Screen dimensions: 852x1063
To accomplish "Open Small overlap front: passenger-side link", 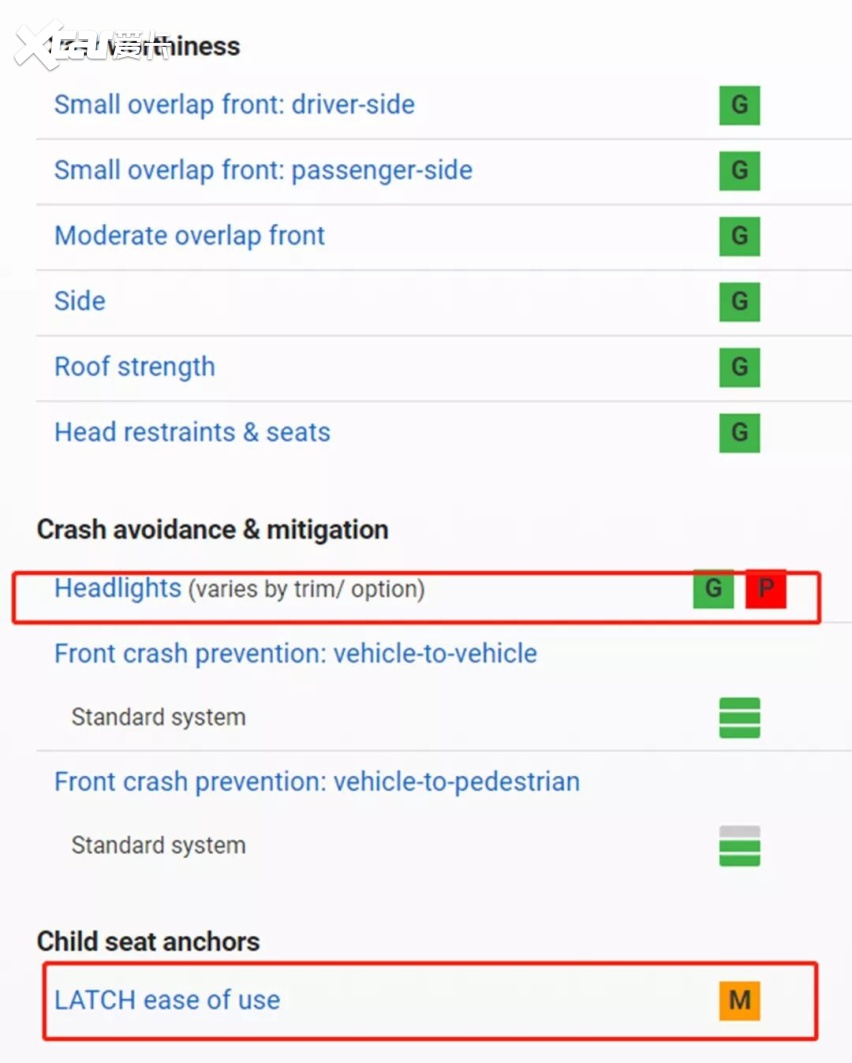I will tap(263, 171).
